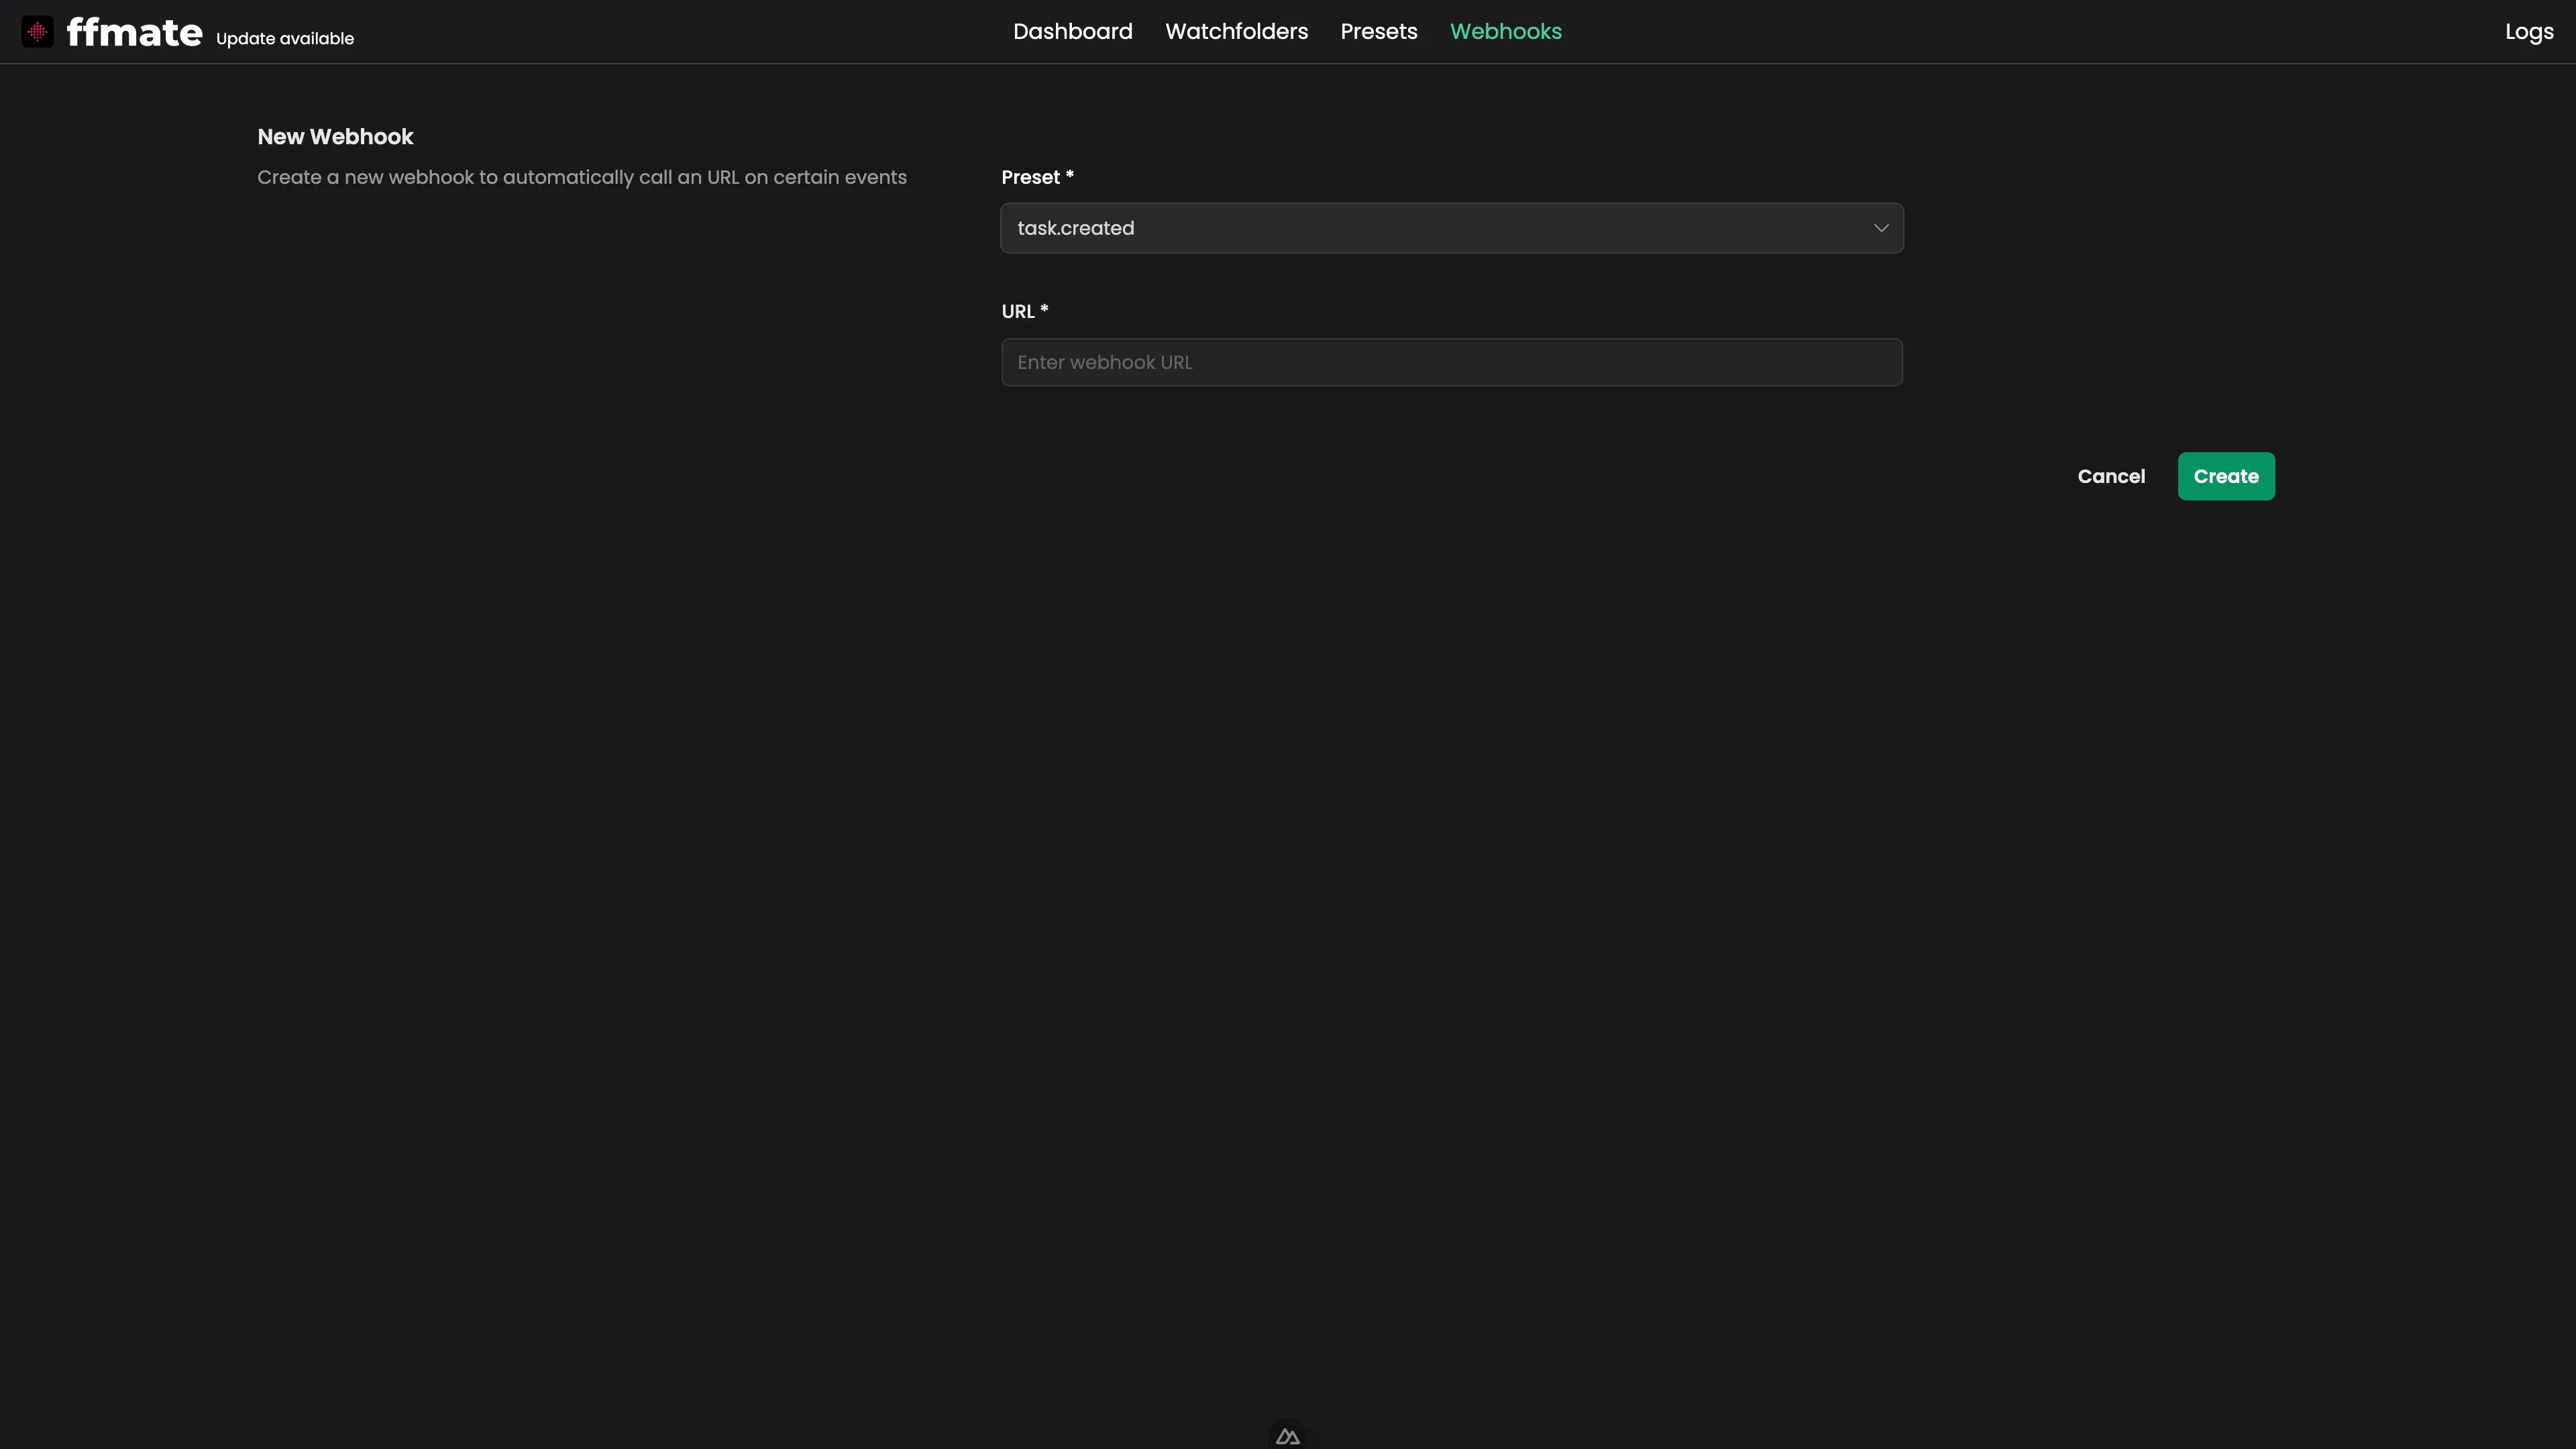Click the ffmate wordmark to go home
The height and width of the screenshot is (1449, 2576).
click(x=134, y=32)
